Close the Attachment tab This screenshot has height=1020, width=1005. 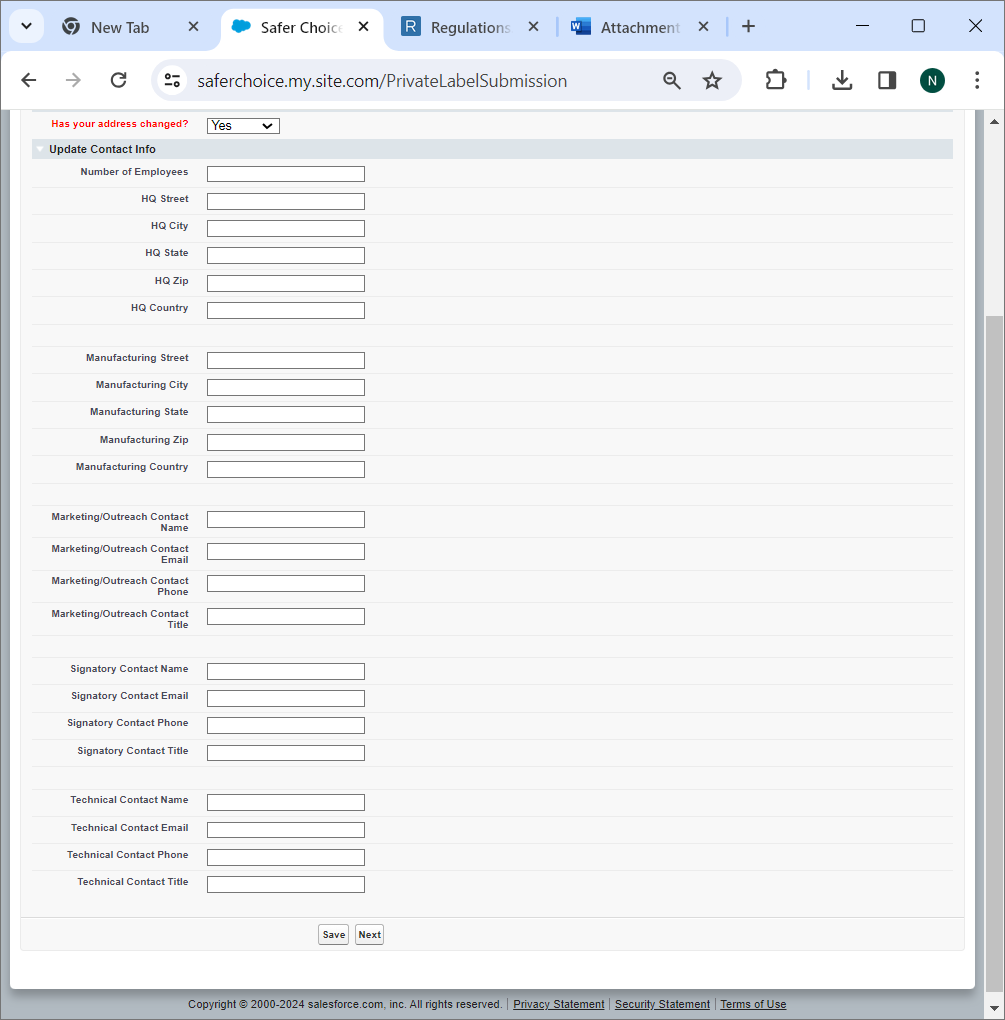point(703,27)
